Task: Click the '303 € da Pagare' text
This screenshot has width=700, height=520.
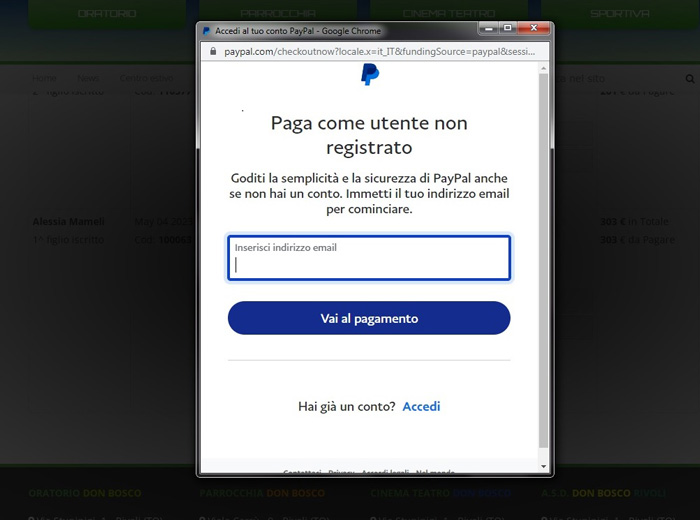Action: [637, 240]
